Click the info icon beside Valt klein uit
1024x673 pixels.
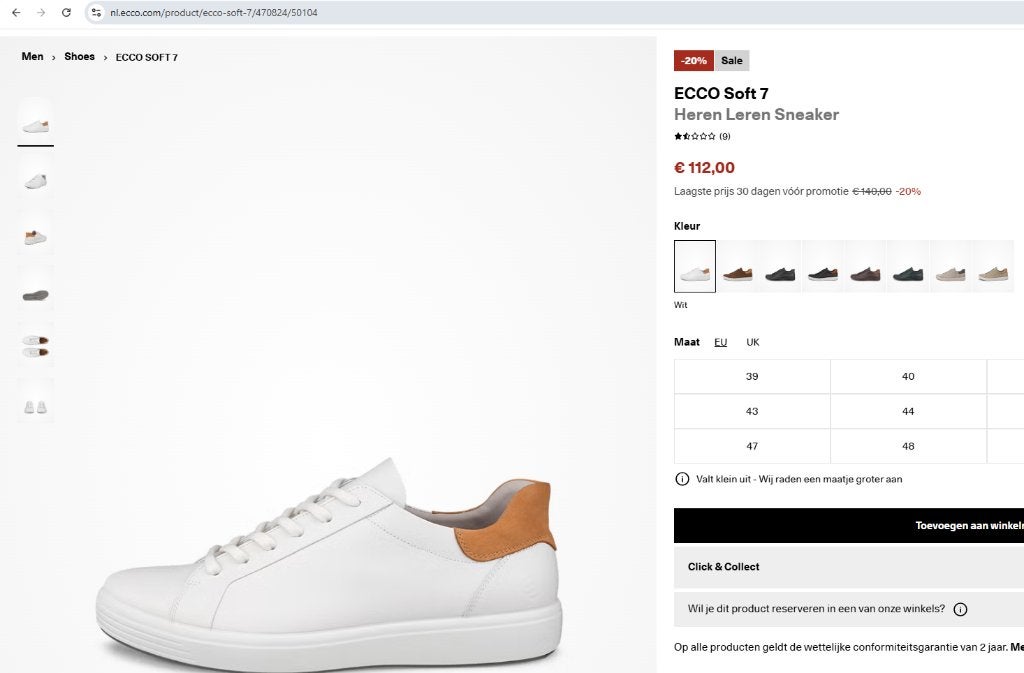pyautogui.click(x=682, y=479)
